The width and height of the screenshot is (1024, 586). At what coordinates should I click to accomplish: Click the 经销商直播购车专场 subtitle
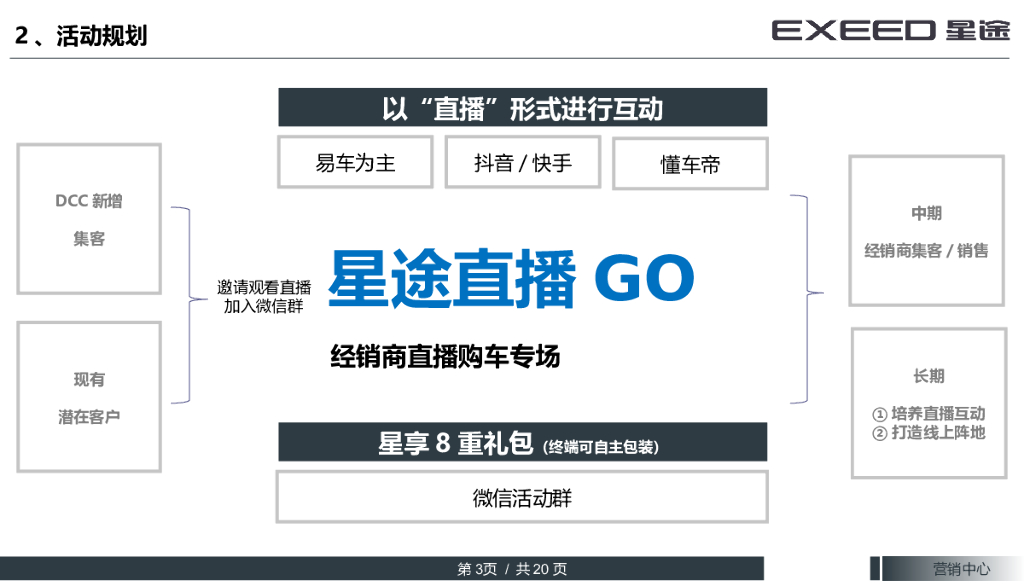click(445, 357)
